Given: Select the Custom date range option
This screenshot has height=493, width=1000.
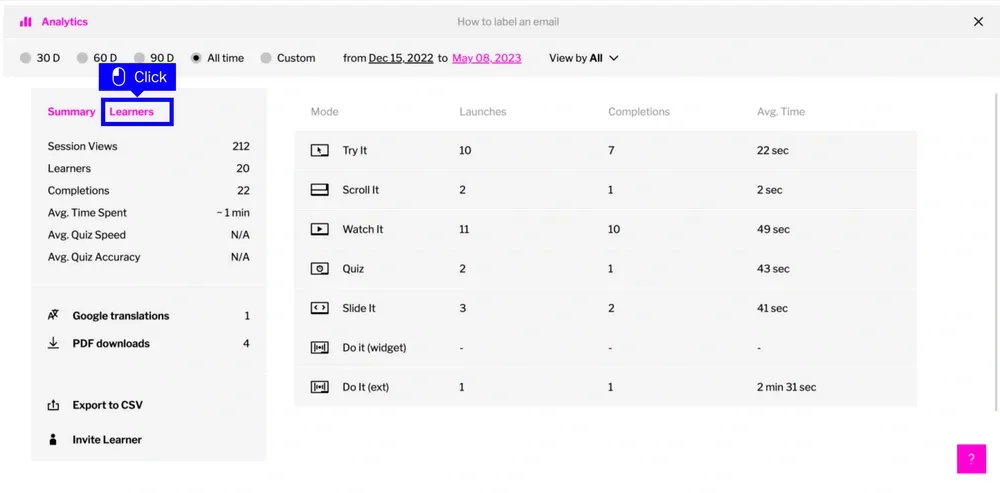Looking at the screenshot, I should (288, 58).
